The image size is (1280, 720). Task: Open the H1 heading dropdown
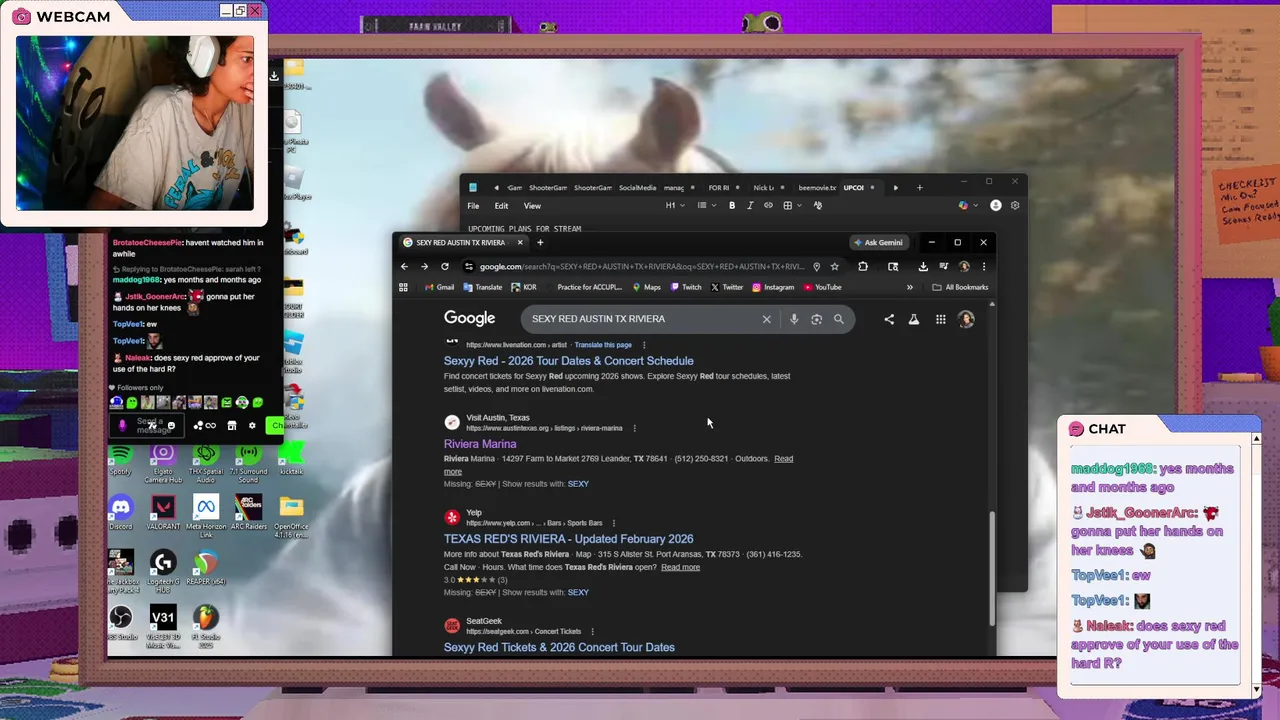point(676,206)
